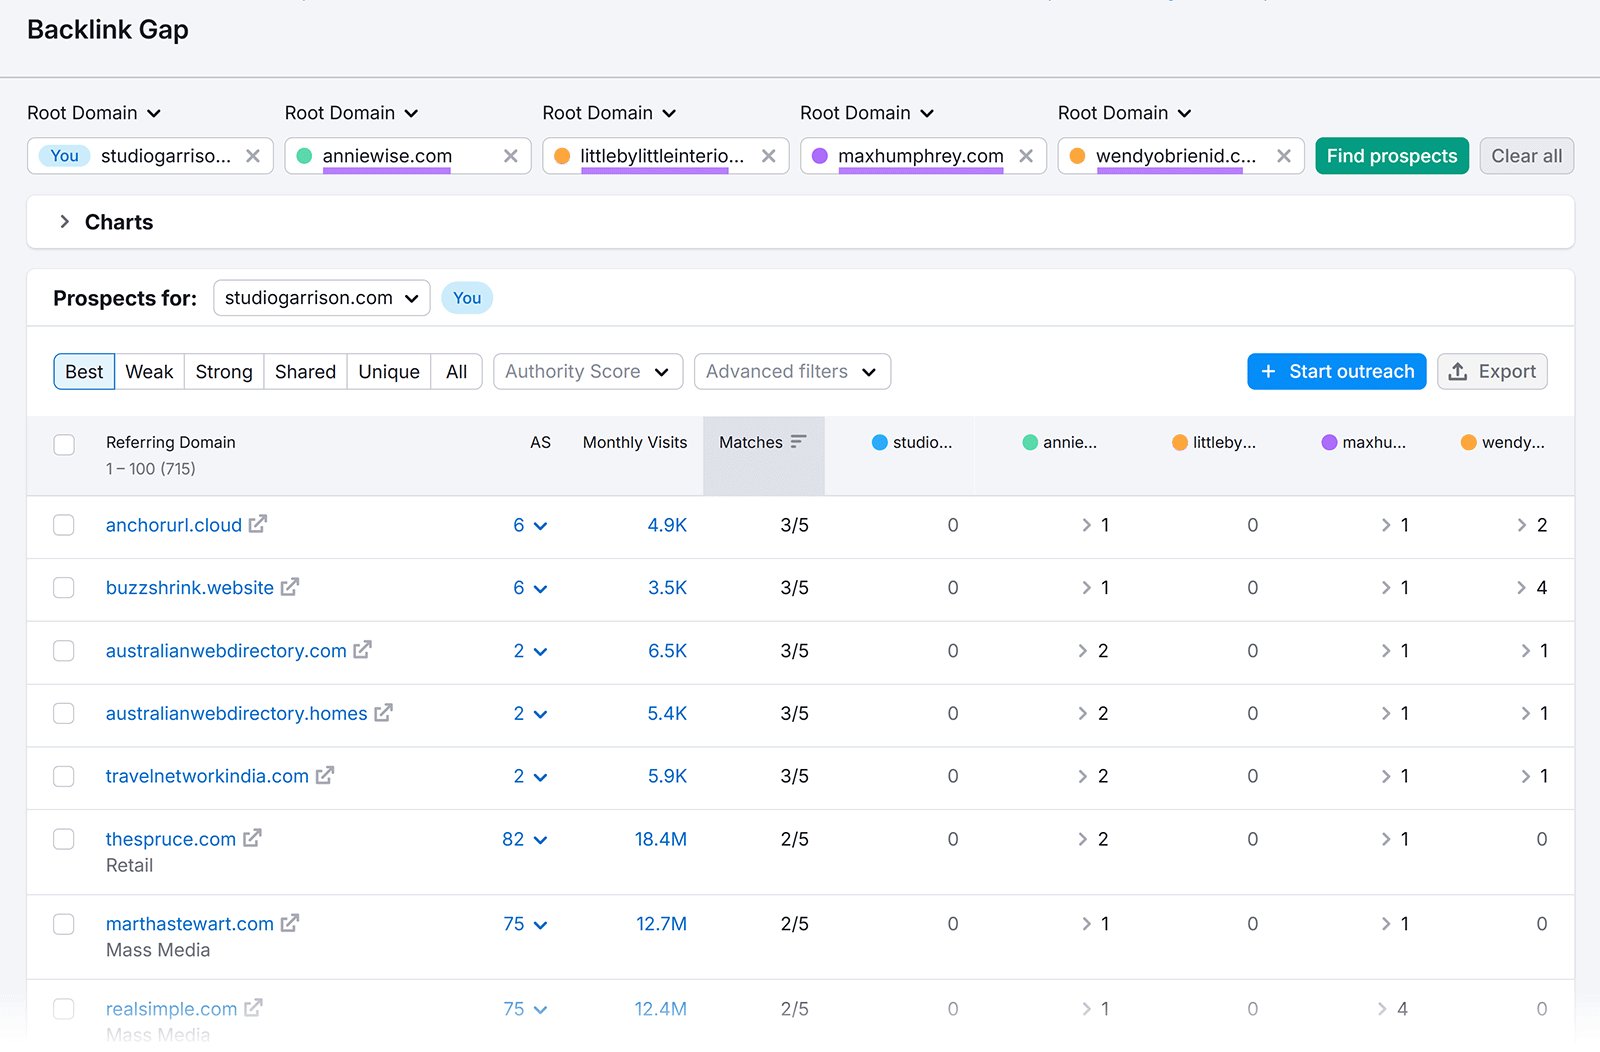Open marthastewart.com via its external link icon
1600x1052 pixels.
[290, 923]
